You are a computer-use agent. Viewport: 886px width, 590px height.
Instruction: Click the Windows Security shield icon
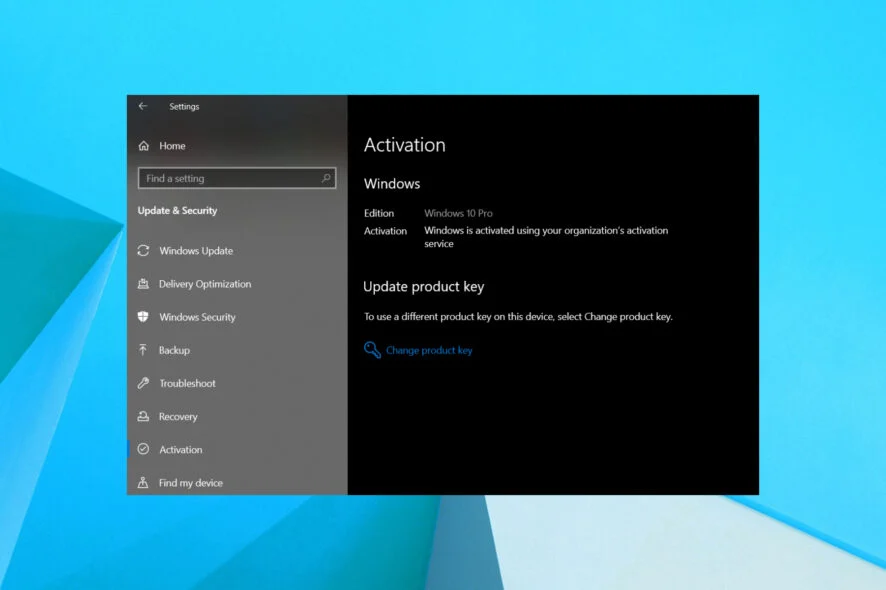coord(144,316)
